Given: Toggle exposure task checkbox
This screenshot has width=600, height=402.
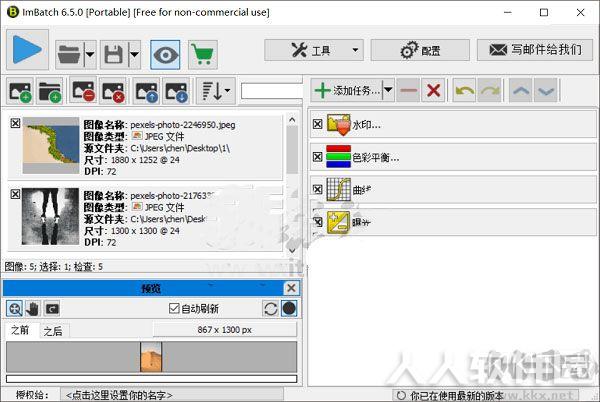Looking at the screenshot, I should [x=318, y=222].
